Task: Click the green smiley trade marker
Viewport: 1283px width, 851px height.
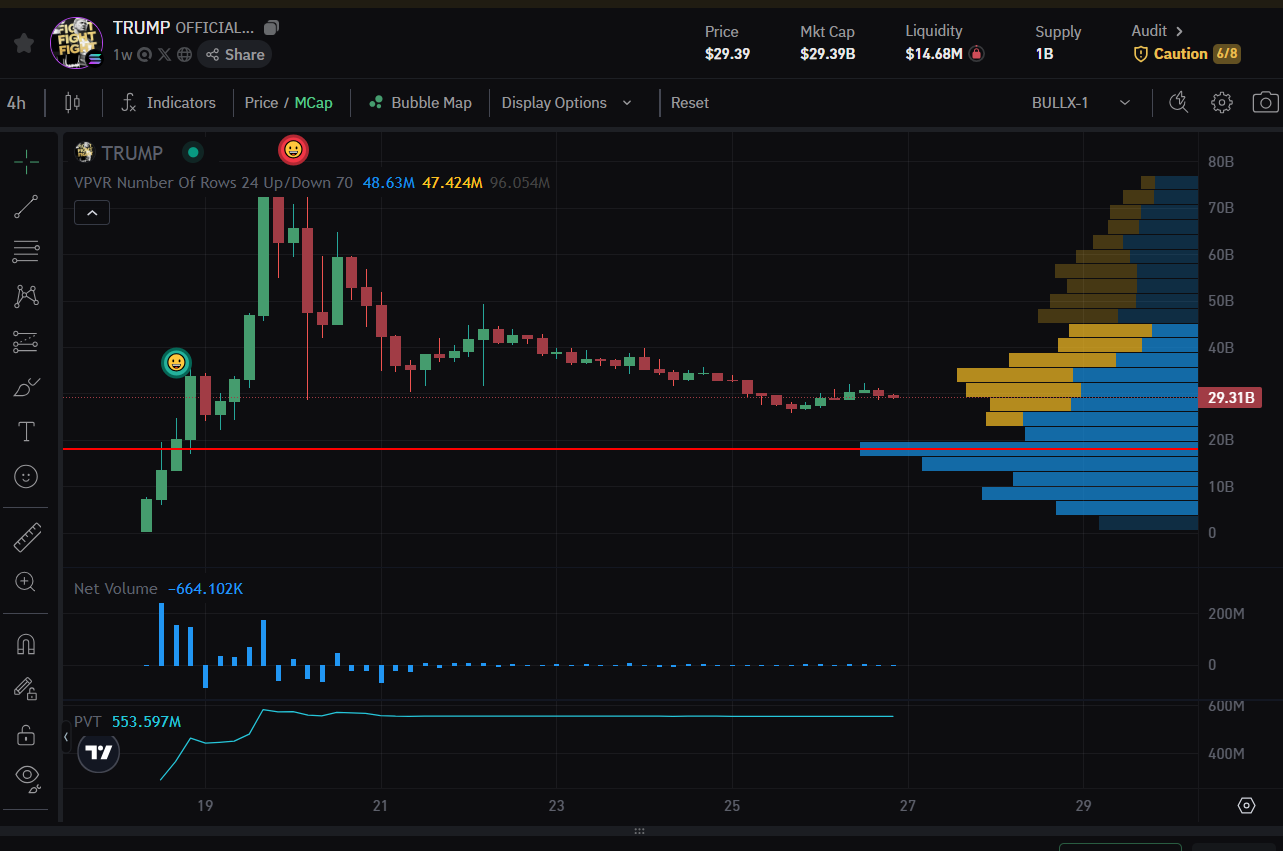Action: coord(176,362)
